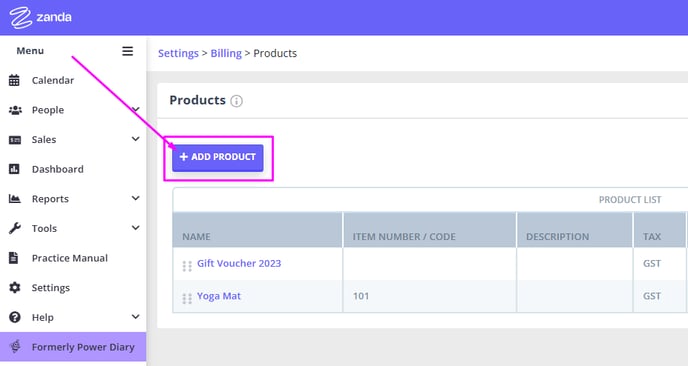The image size is (688, 366).
Task: Click the Gift Voucher 2023 drag handle
Action: pyautogui.click(x=187, y=266)
